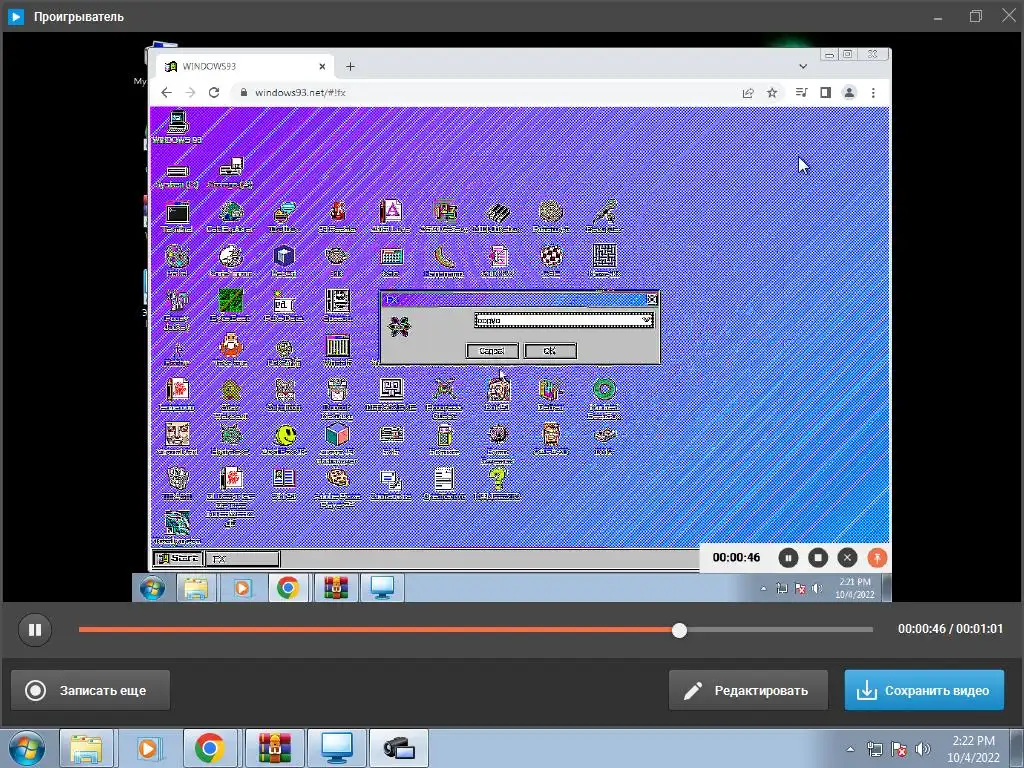The height and width of the screenshot is (768, 1024).
Task: Click the volume speaker tray icon
Action: point(923,749)
